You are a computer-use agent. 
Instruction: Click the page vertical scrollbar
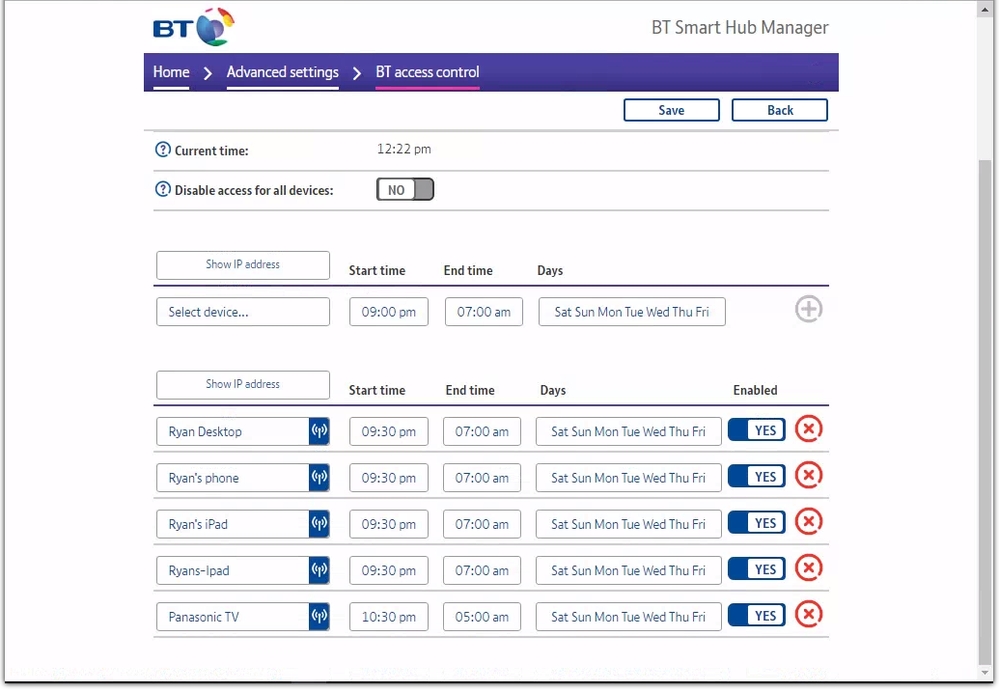point(985,412)
